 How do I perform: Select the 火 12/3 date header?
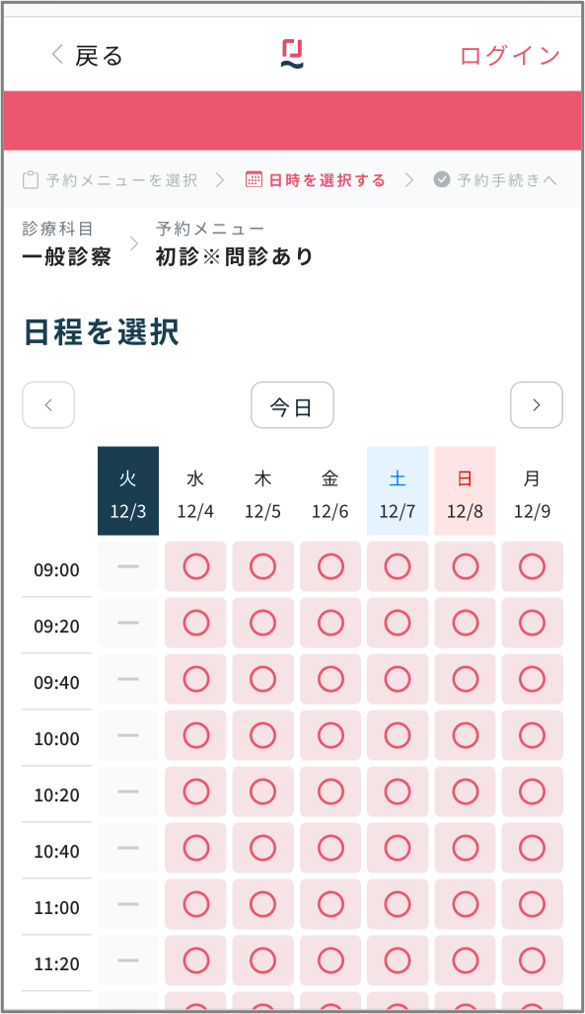tap(128, 491)
